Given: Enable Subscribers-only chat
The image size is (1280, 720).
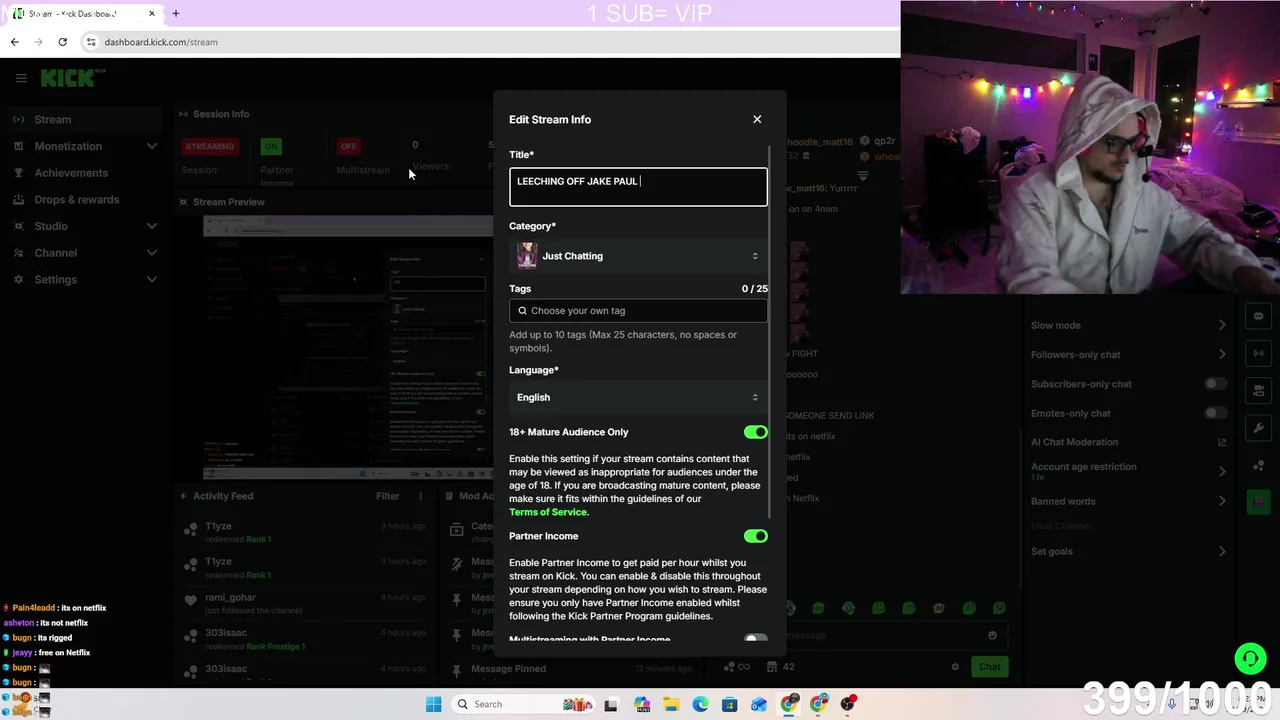Looking at the screenshot, I should [x=1215, y=384].
